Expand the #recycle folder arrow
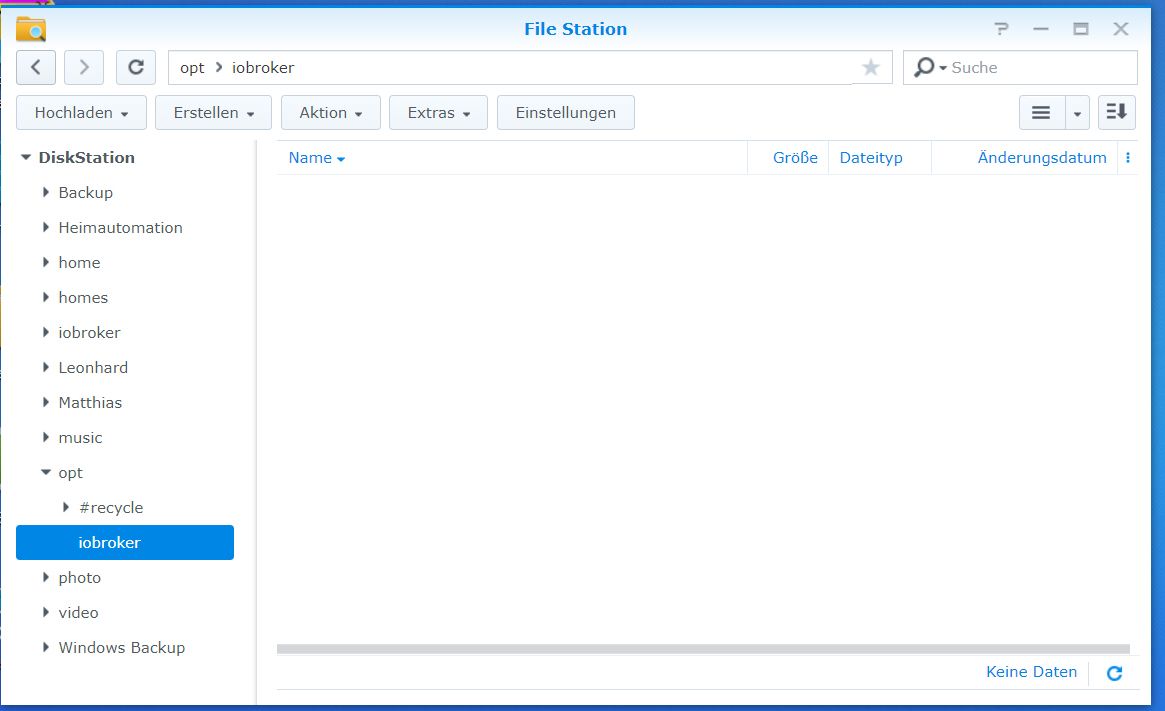This screenshot has width=1165, height=711. pos(66,507)
